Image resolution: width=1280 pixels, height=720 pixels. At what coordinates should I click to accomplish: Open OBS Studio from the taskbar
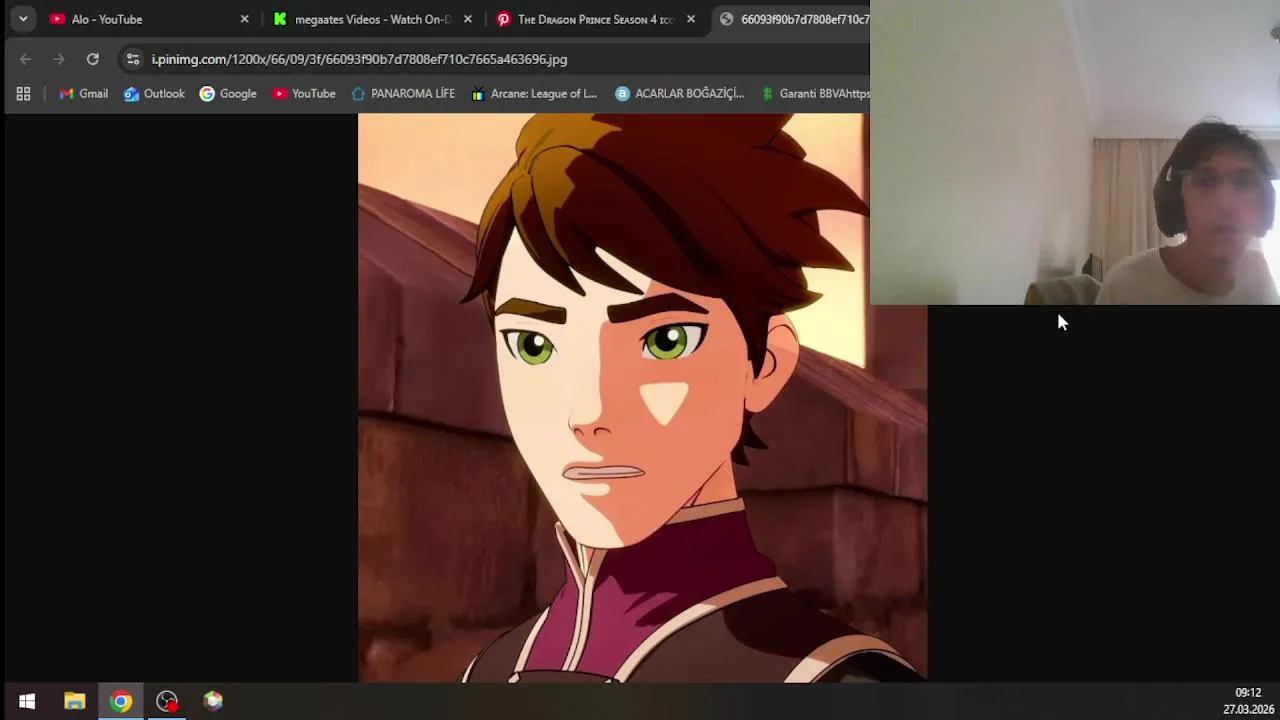(167, 701)
